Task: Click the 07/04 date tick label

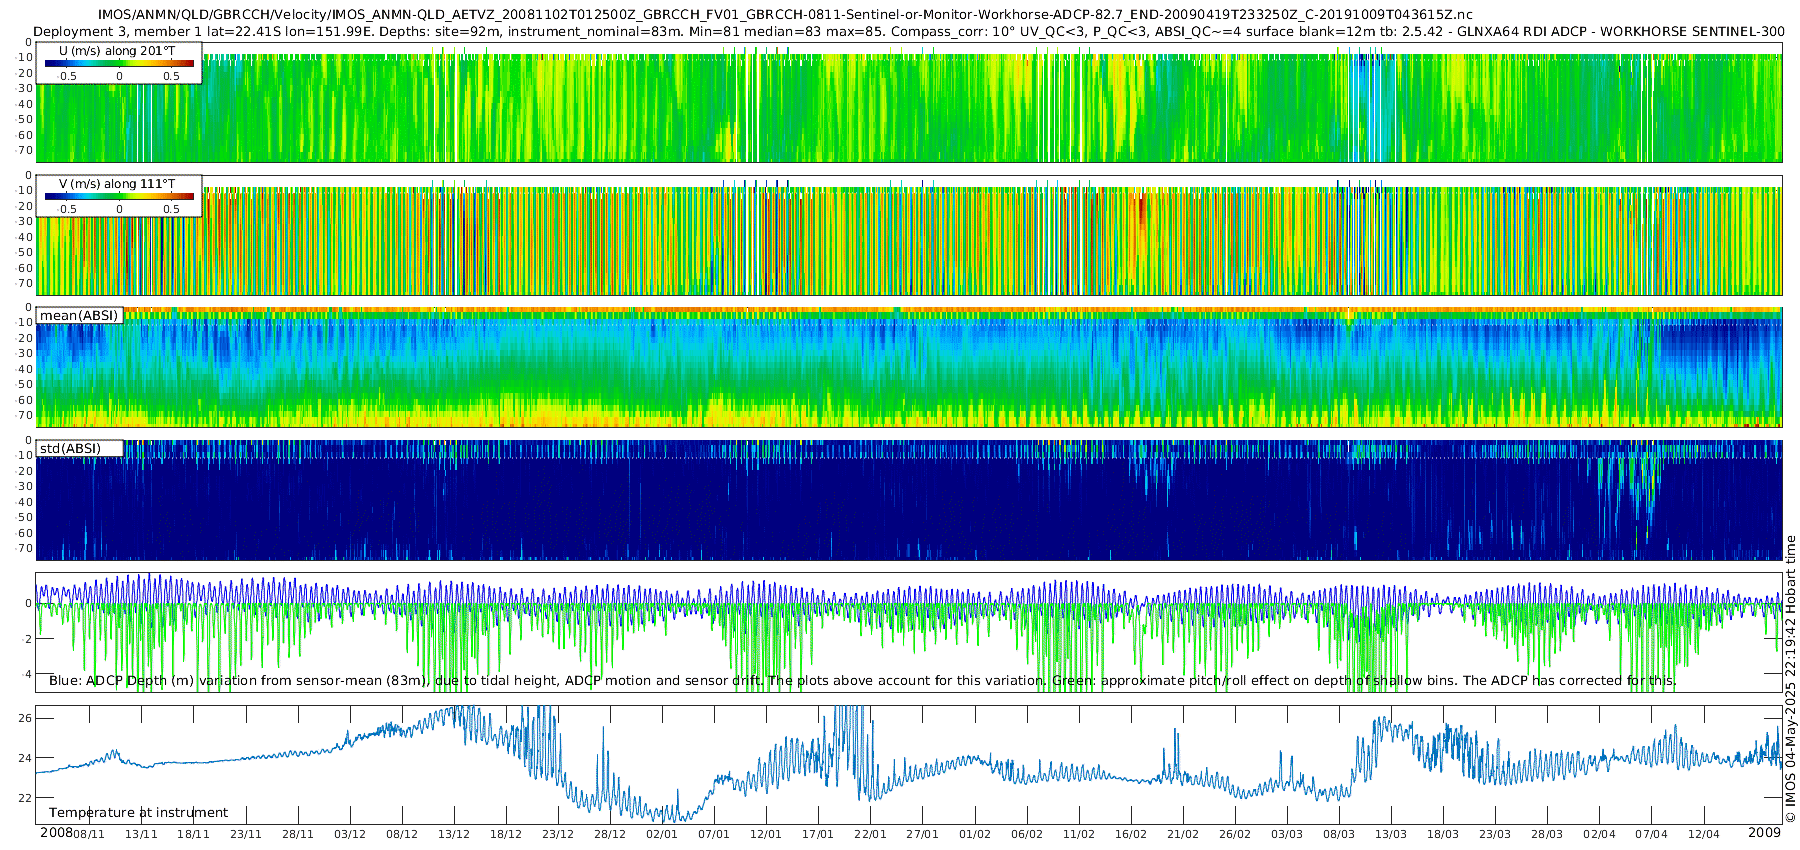Action: click(x=1651, y=834)
